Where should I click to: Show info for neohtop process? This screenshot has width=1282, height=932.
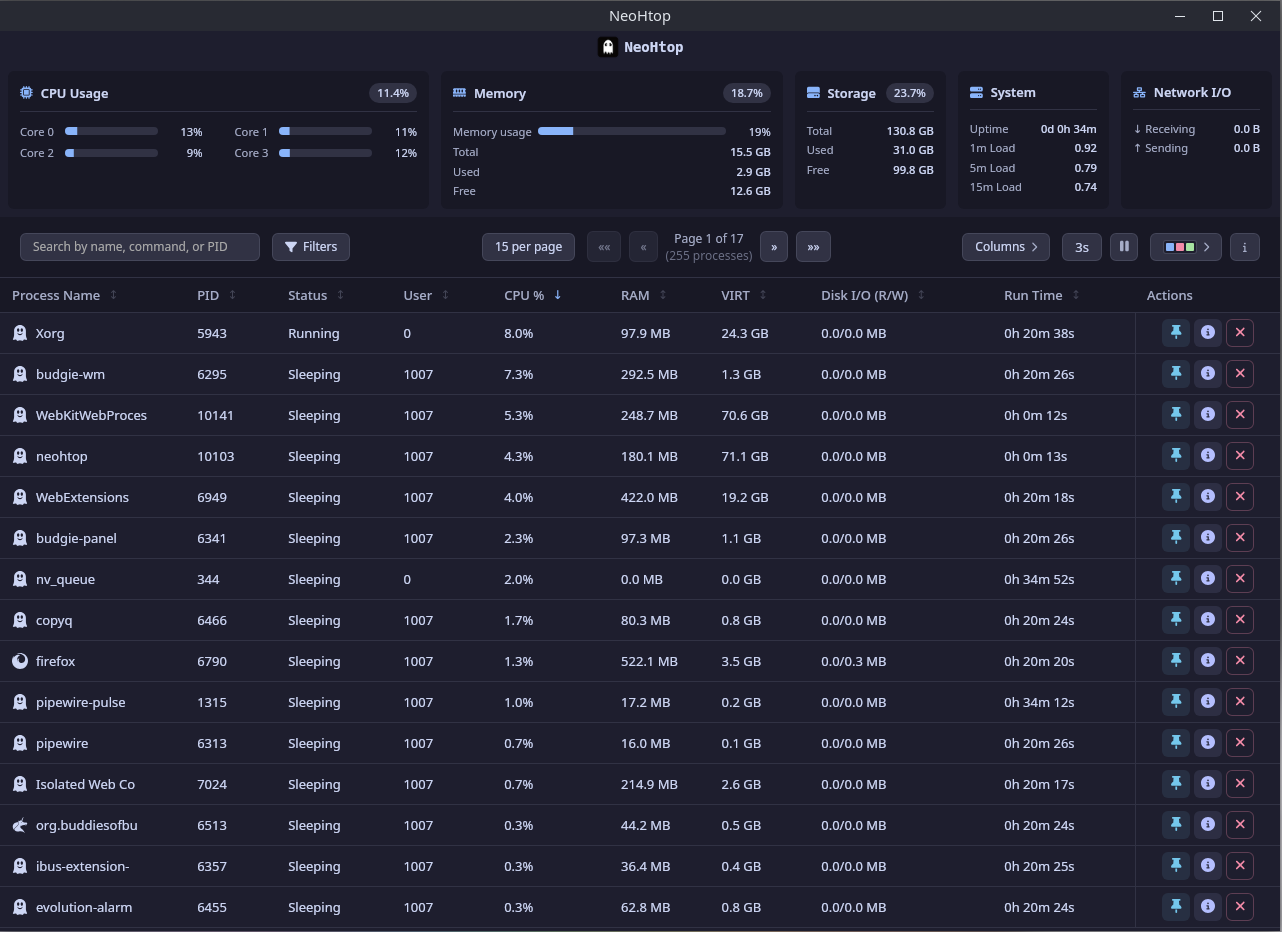[1208, 456]
